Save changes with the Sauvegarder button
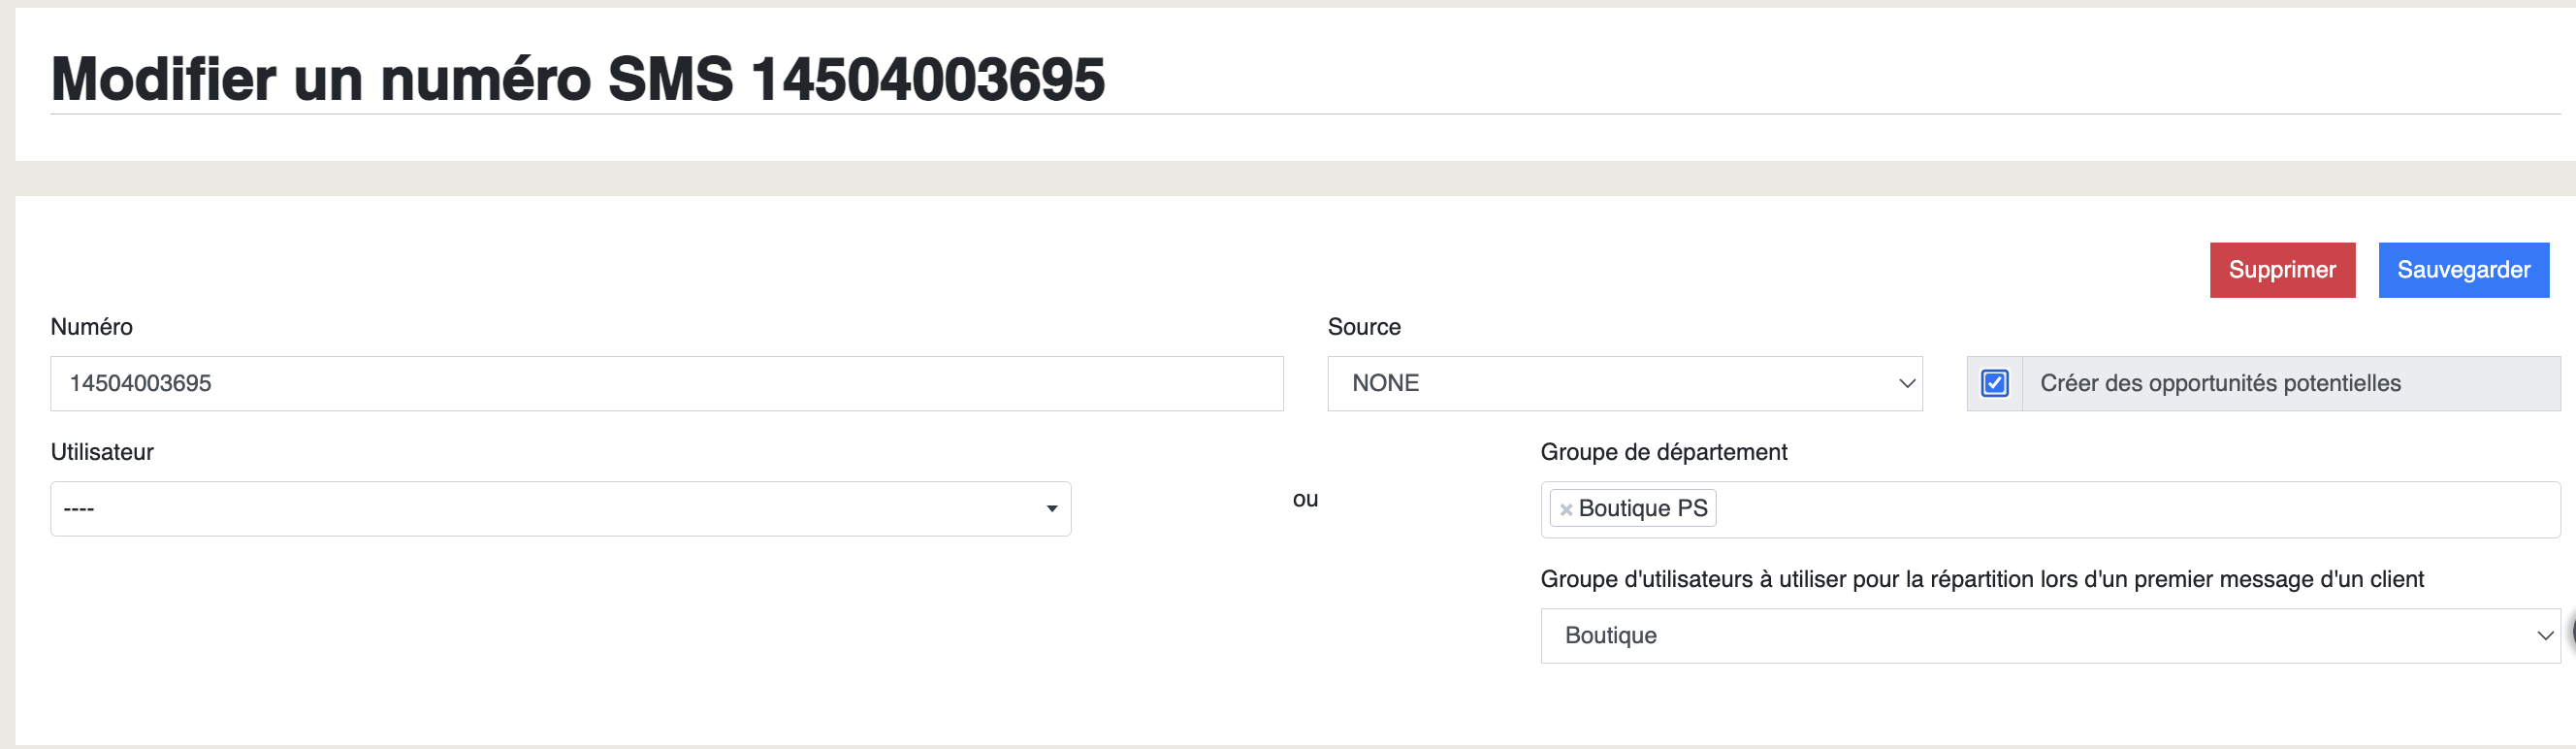 tap(2462, 270)
